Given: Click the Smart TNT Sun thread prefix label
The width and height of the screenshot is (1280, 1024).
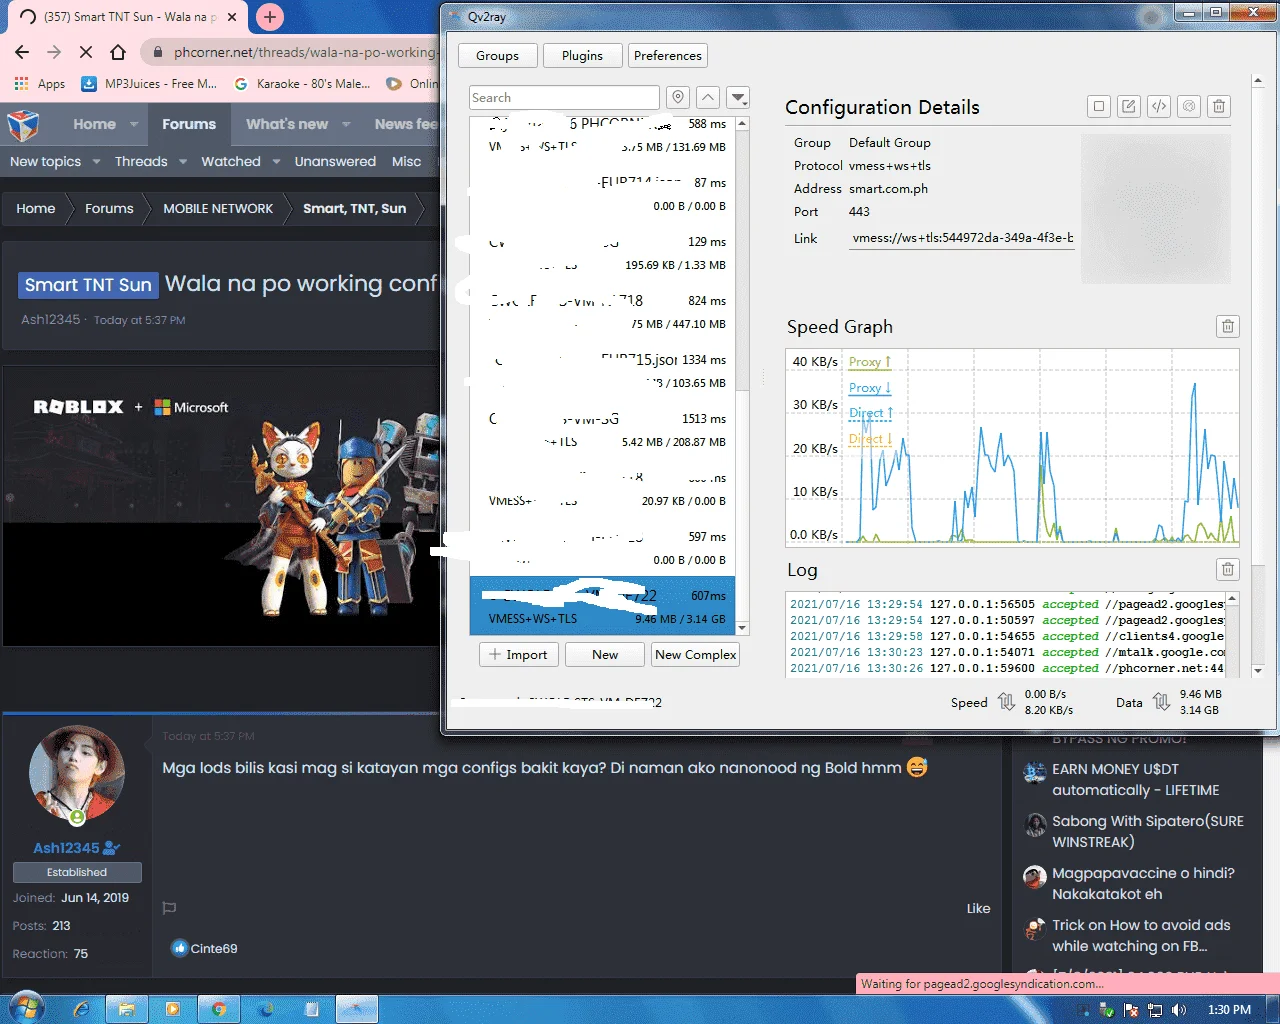Looking at the screenshot, I should click(x=88, y=285).
